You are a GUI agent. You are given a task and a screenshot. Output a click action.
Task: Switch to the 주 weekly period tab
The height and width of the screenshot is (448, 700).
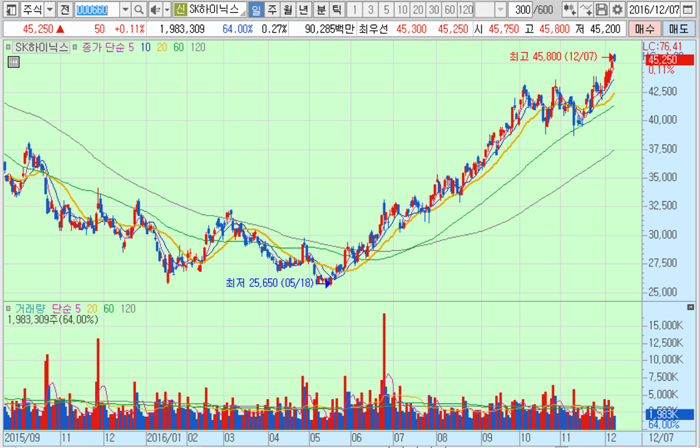tap(274, 9)
